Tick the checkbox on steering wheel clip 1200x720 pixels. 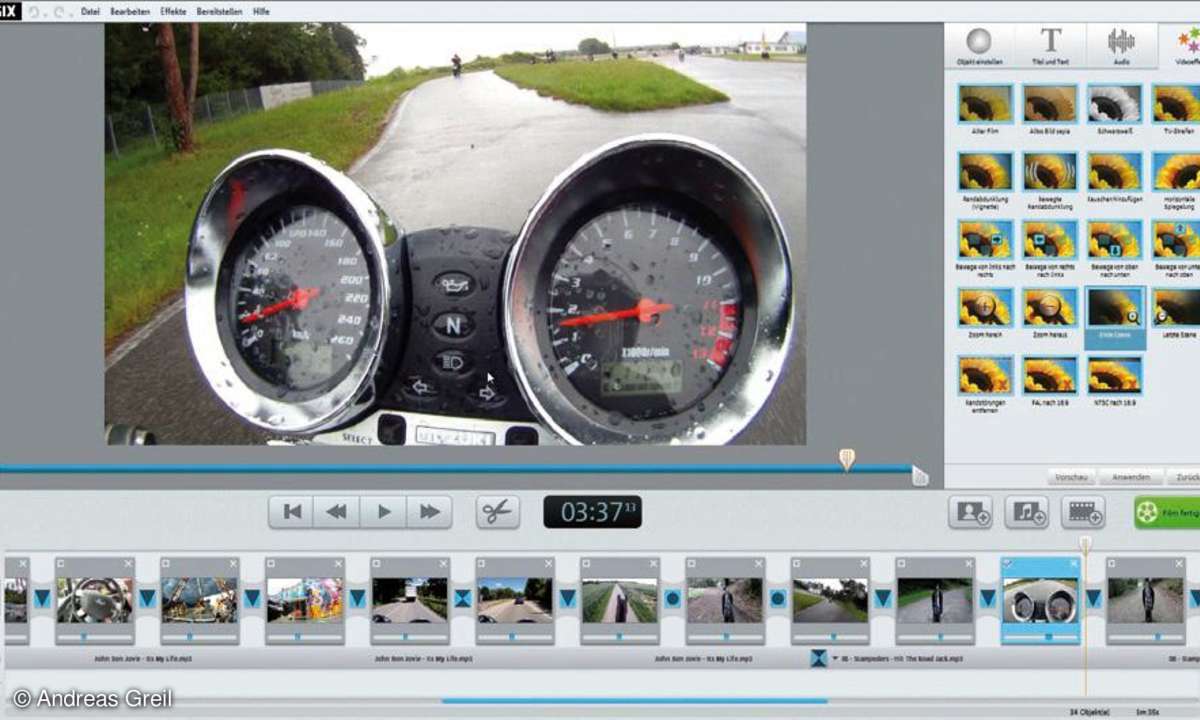click(x=61, y=564)
